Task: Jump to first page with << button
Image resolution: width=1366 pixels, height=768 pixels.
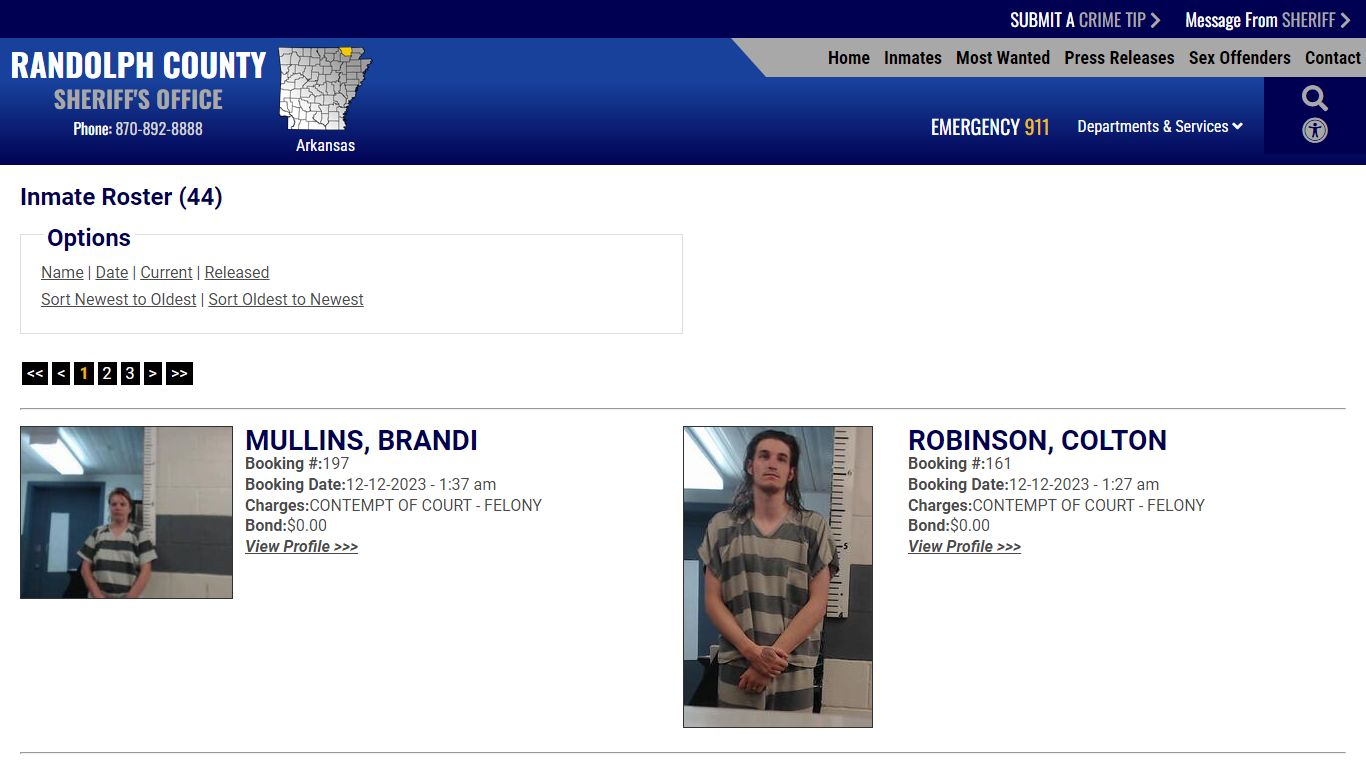Action: pos(35,373)
